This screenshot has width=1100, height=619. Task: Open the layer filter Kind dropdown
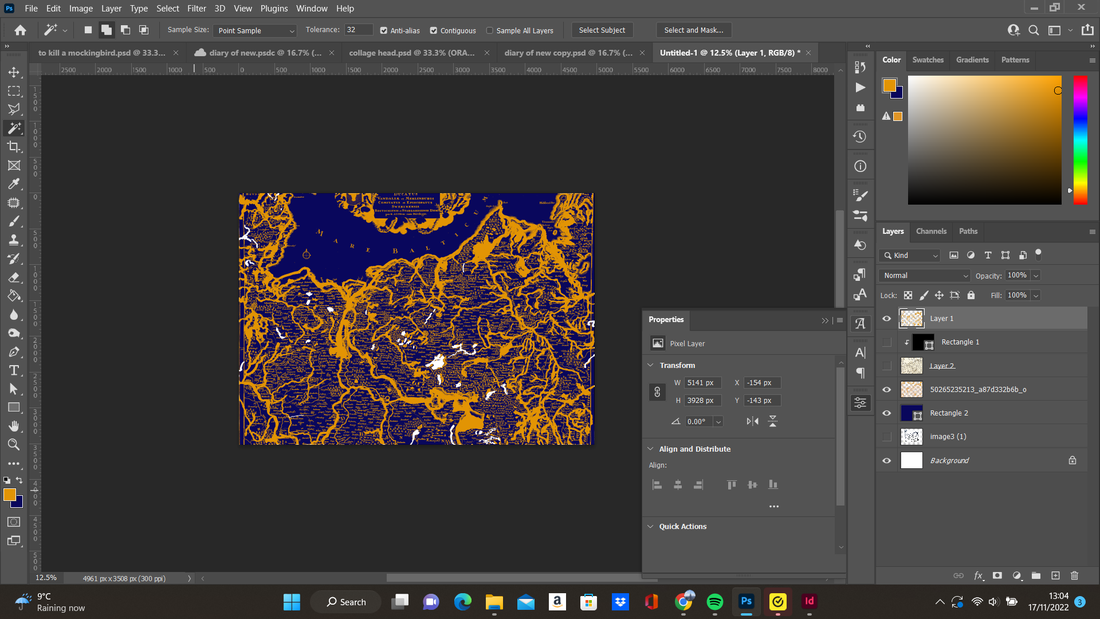[x=911, y=255]
